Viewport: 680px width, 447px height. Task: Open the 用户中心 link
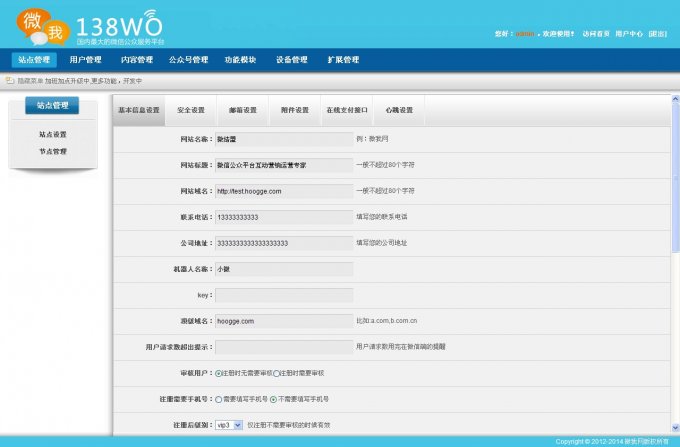[x=629, y=34]
